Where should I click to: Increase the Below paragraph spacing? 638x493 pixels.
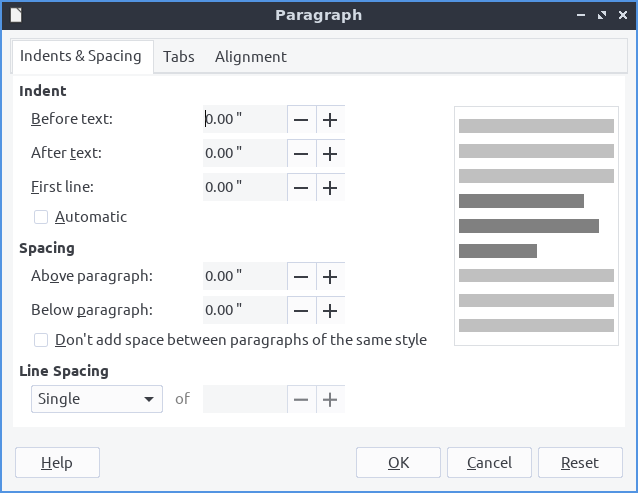[x=330, y=311]
